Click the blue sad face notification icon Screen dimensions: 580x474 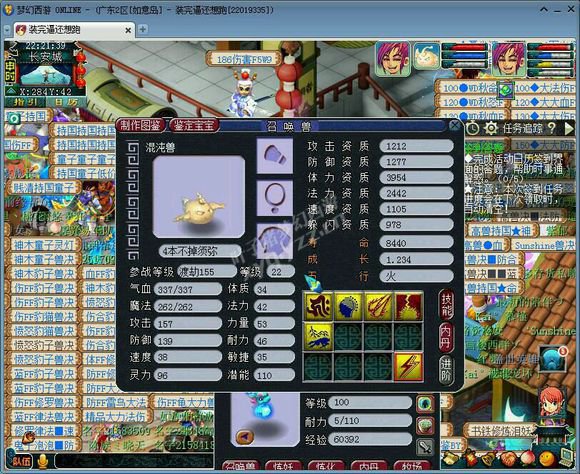553,359
